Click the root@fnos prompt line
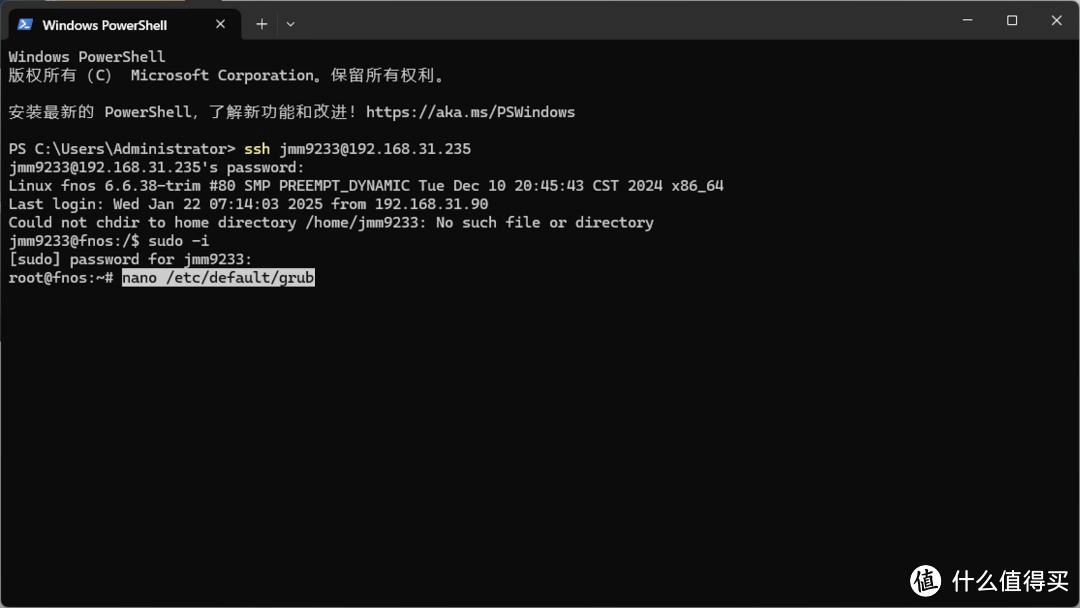Viewport: 1080px width, 608px height. click(x=162, y=277)
